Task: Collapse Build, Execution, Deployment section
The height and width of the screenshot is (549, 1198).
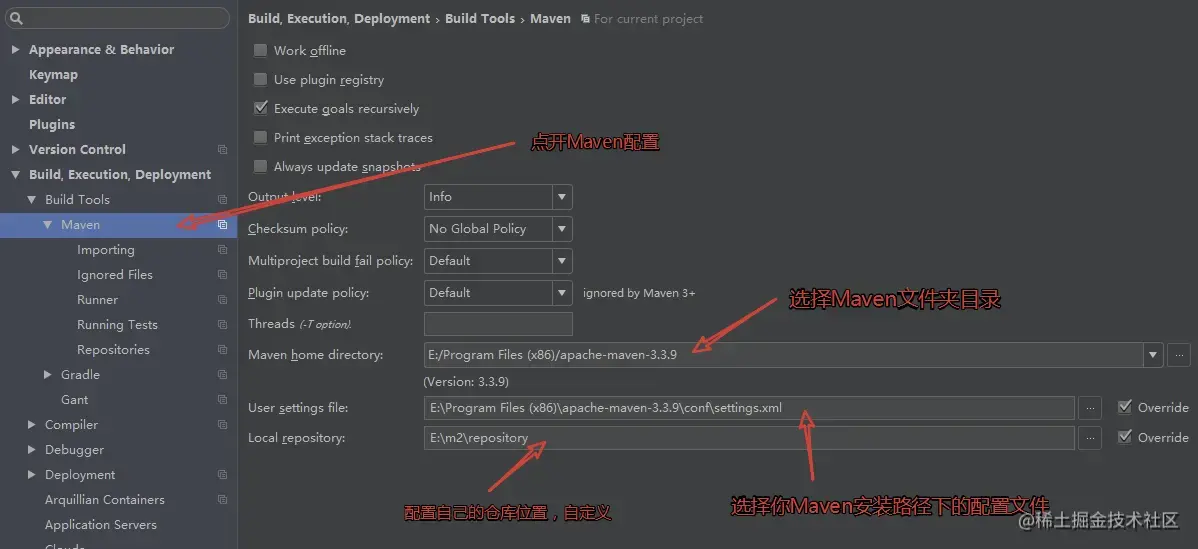Action: (15, 175)
